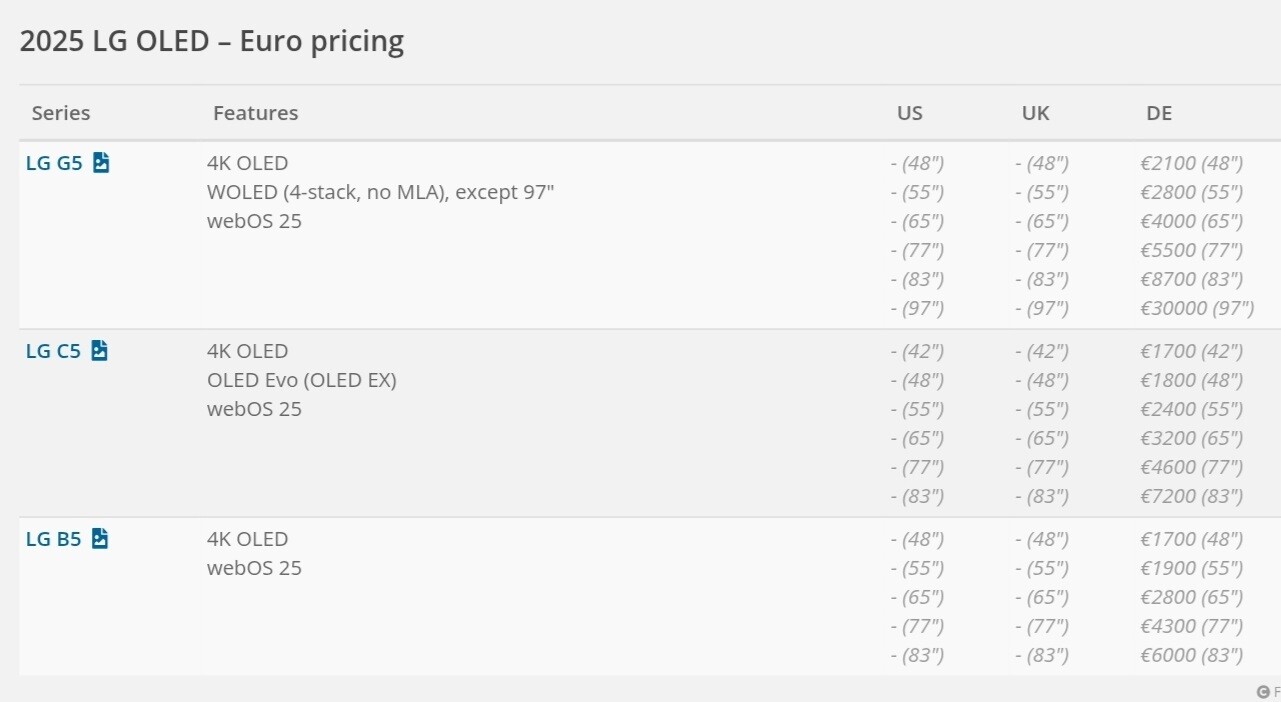Image resolution: width=1281 pixels, height=702 pixels.
Task: Click the €30000 (97") price
Action: click(x=1197, y=308)
